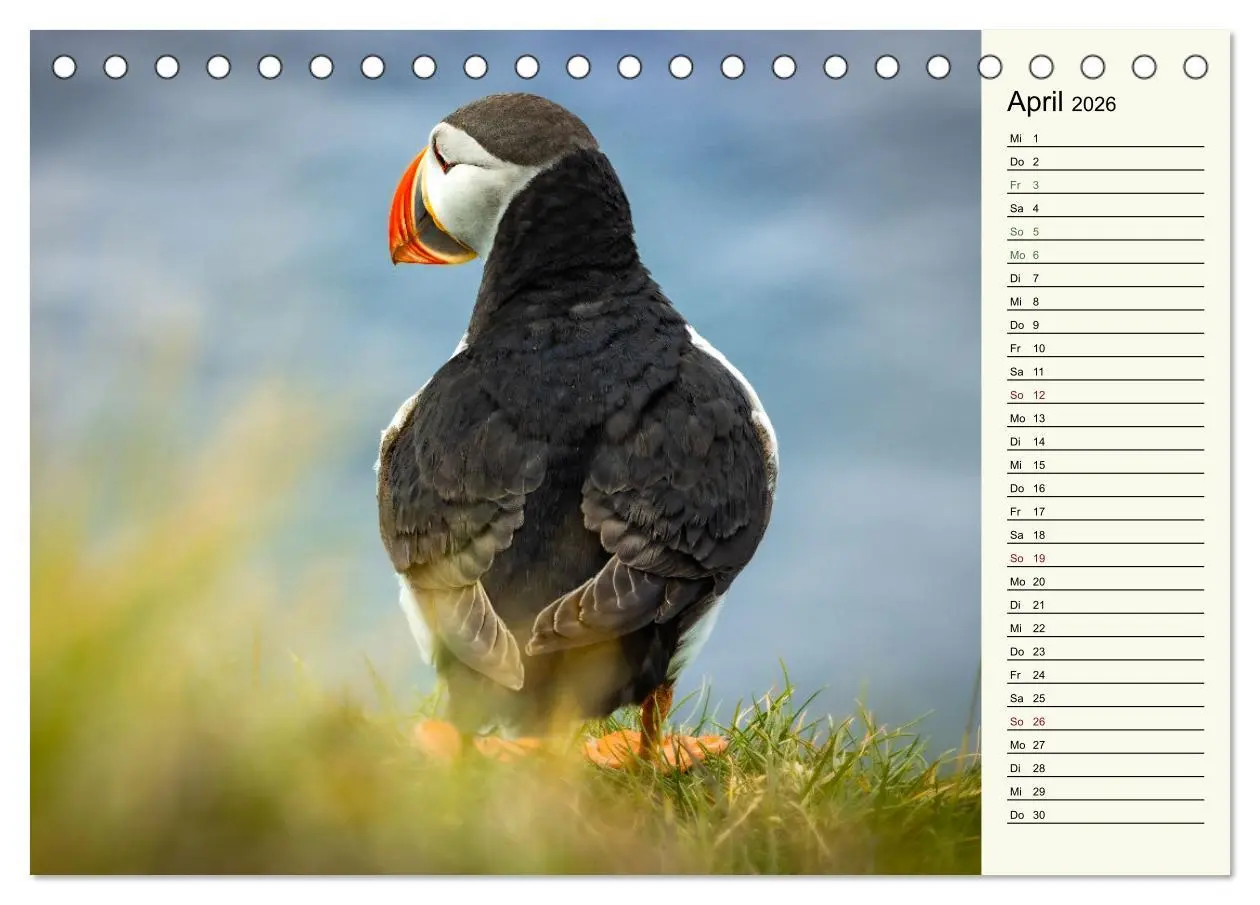This screenshot has height=905, width=1260.
Task: Select the 'Di 14' date row
Action: [x=1105, y=441]
